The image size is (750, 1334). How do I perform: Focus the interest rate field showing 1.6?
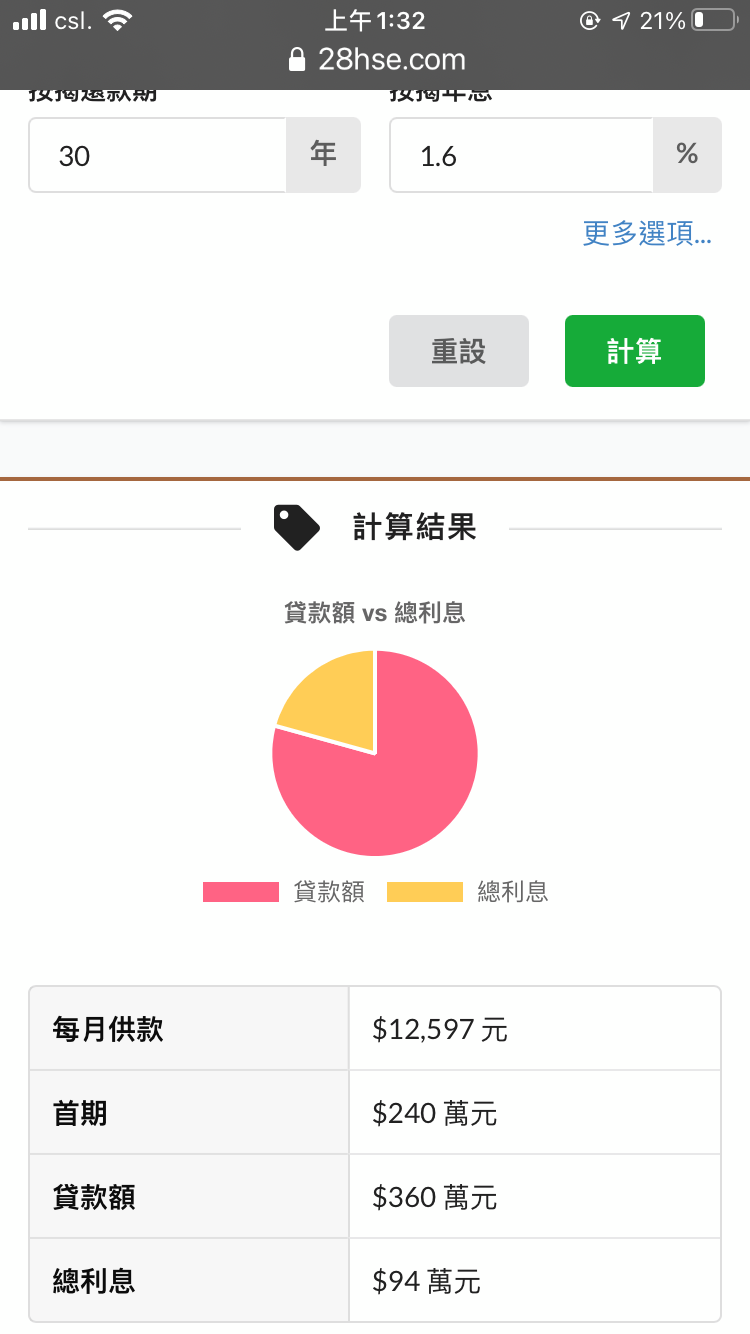[521, 155]
